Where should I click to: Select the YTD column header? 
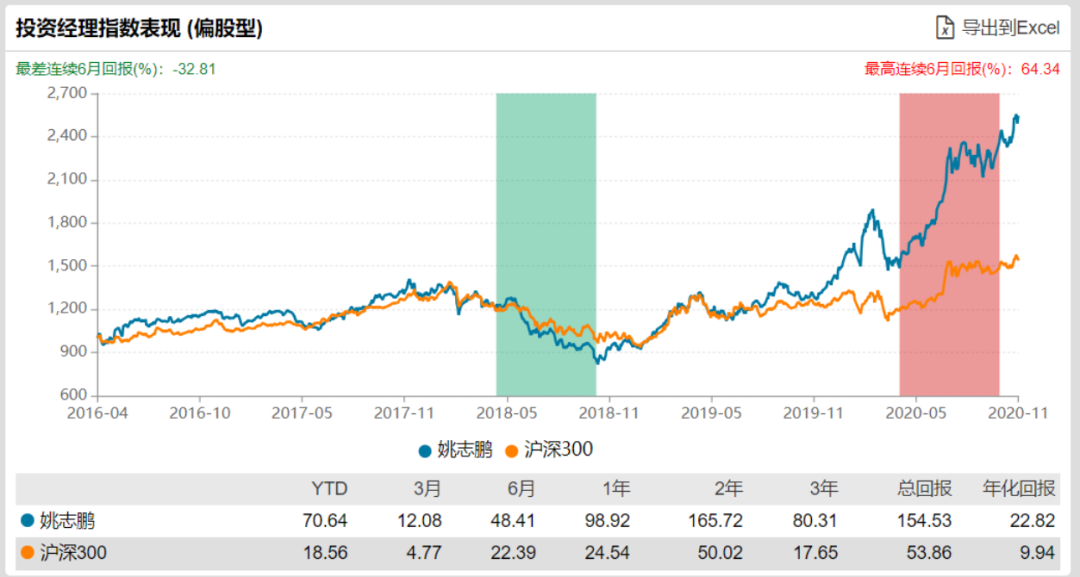pos(329,489)
